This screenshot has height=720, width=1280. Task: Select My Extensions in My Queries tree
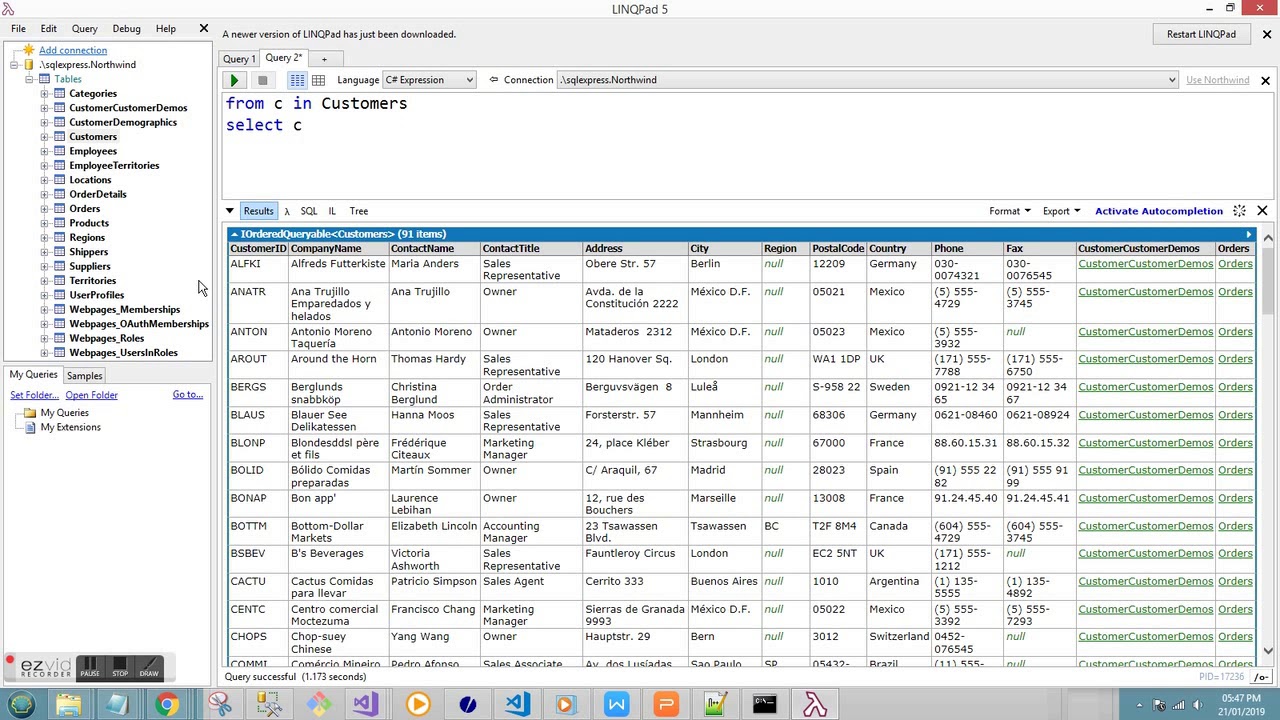70,427
